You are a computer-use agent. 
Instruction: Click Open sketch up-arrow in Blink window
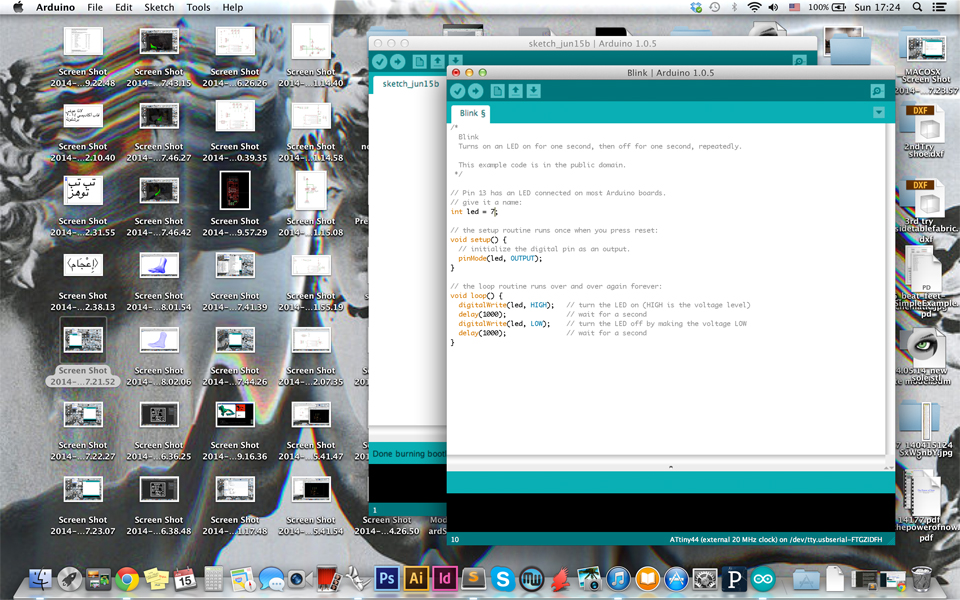[516, 91]
